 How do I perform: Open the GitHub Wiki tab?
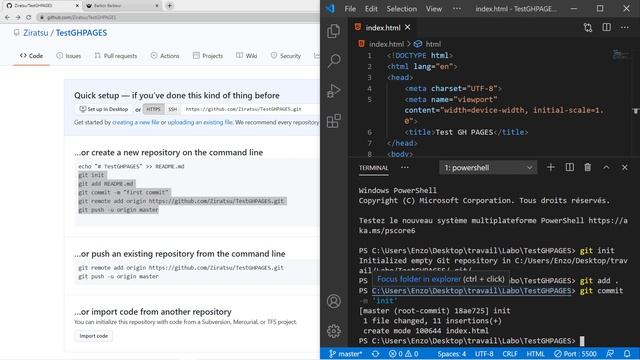click(247, 56)
